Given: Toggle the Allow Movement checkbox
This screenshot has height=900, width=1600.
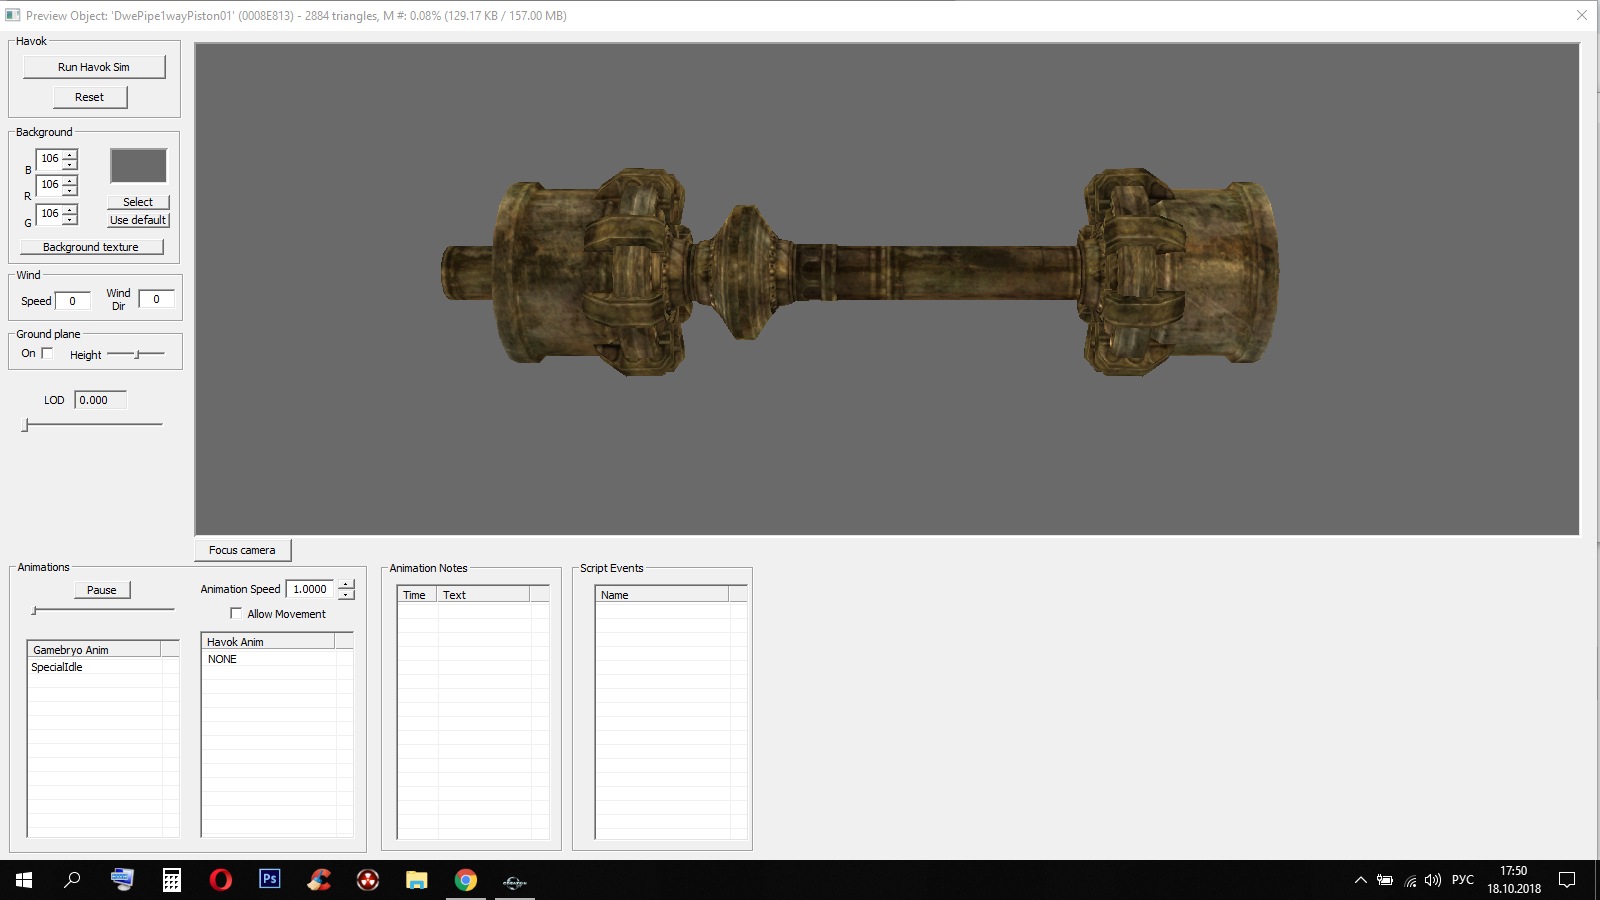Looking at the screenshot, I should pos(236,613).
